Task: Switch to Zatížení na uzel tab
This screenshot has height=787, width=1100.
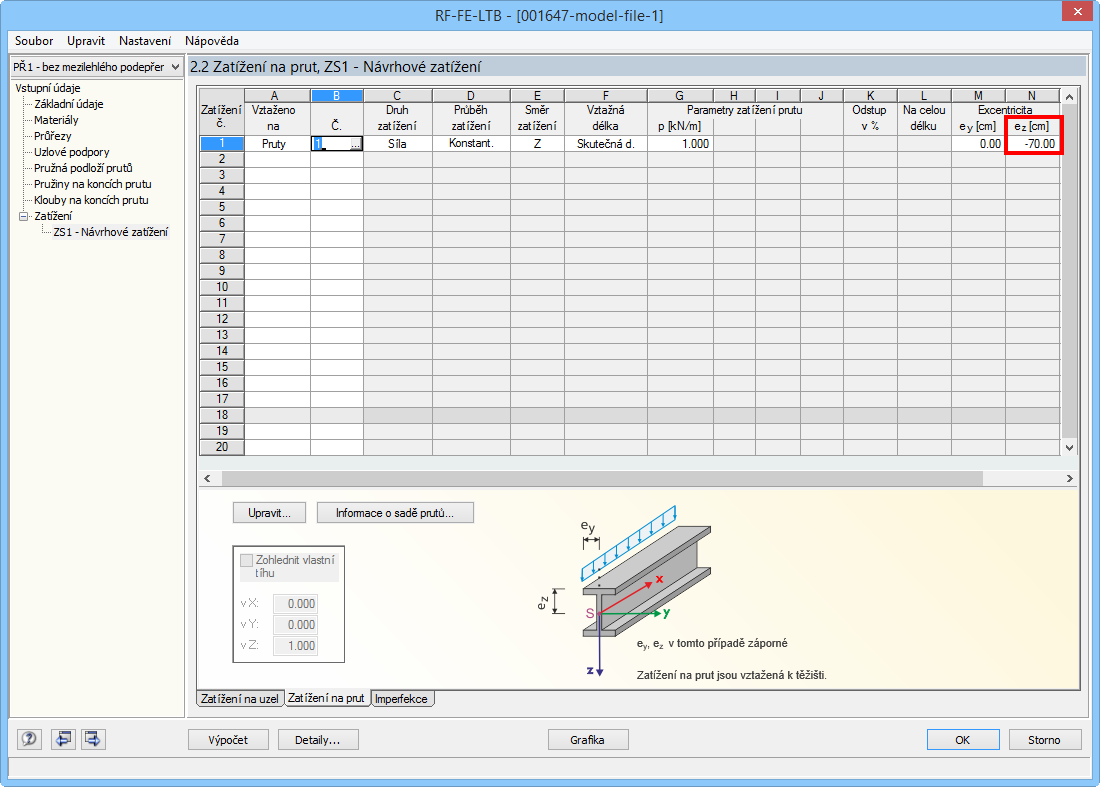Action: pyautogui.click(x=240, y=699)
